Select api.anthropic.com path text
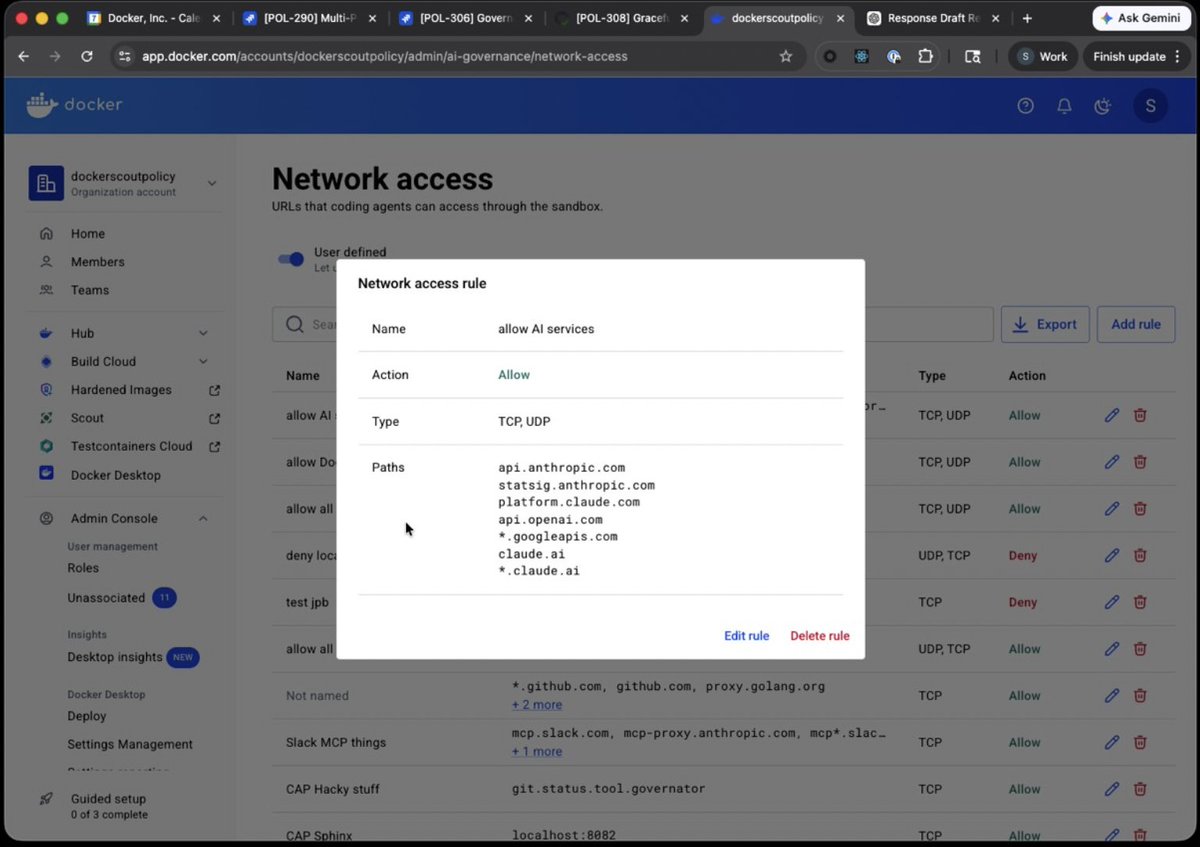Image resolution: width=1200 pixels, height=847 pixels. [561, 467]
